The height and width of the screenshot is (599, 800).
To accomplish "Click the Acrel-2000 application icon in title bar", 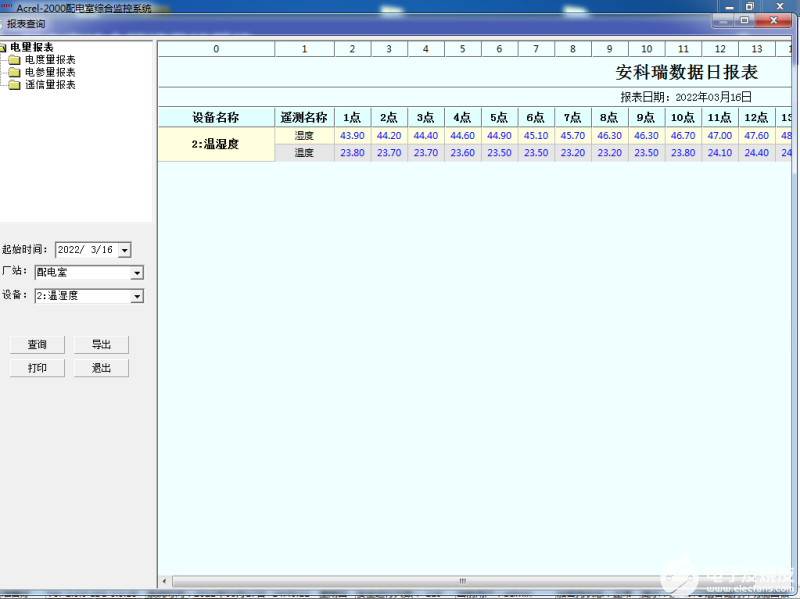I will (8, 6).
